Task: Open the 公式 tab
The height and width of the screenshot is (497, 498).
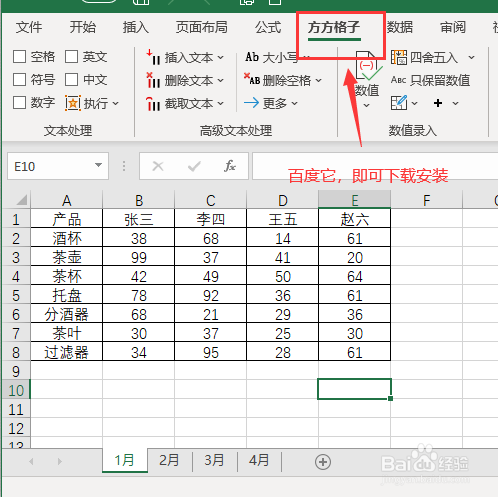Action: tap(268, 27)
